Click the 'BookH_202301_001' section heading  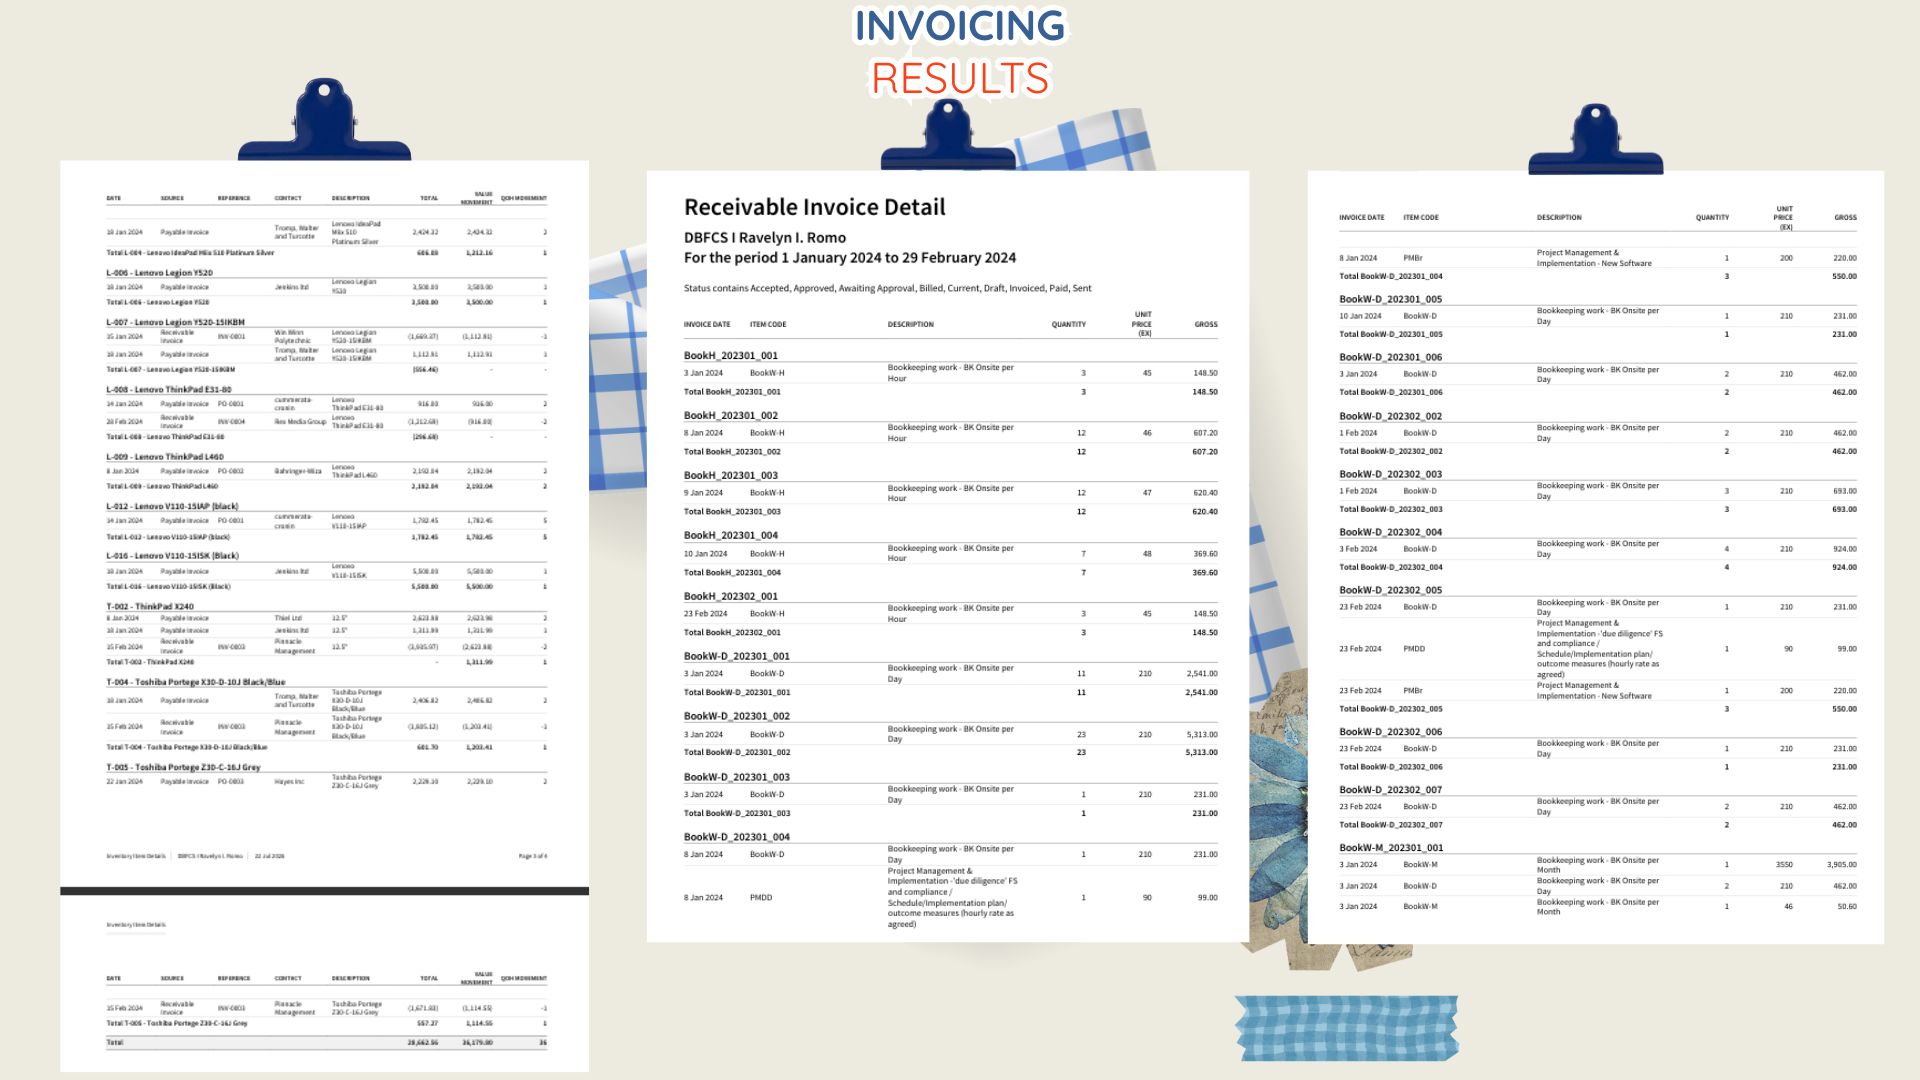pos(731,356)
